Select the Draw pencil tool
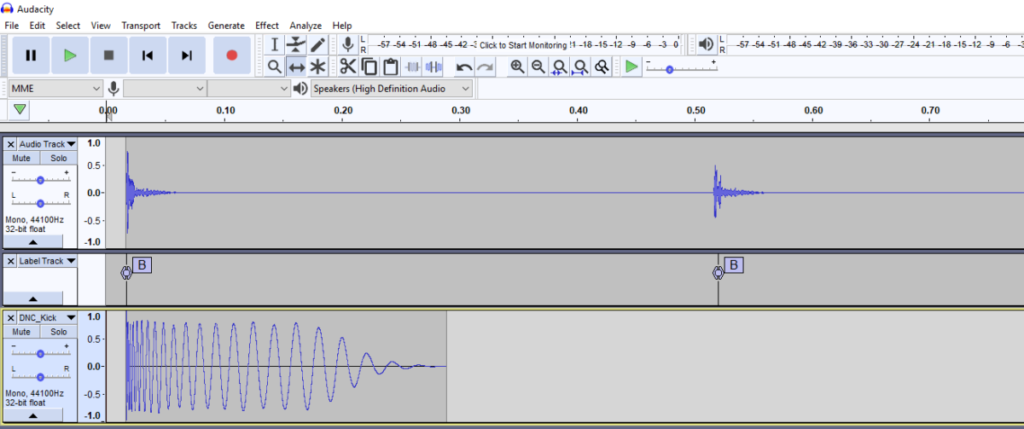 point(318,45)
